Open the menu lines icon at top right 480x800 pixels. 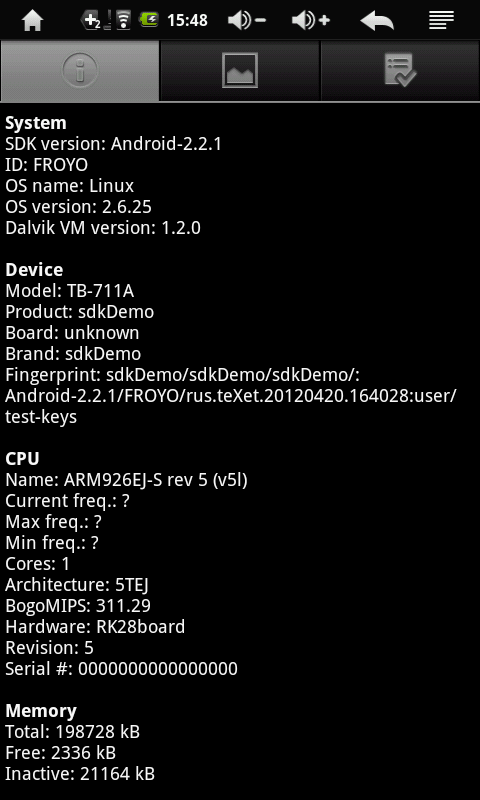441,20
